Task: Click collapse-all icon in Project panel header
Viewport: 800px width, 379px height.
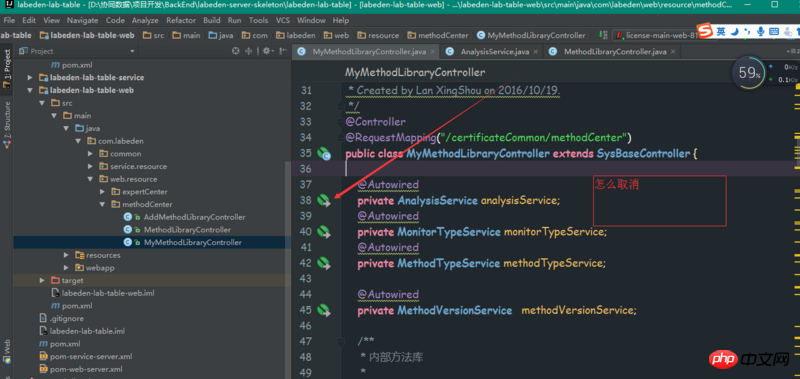Action: point(249,51)
